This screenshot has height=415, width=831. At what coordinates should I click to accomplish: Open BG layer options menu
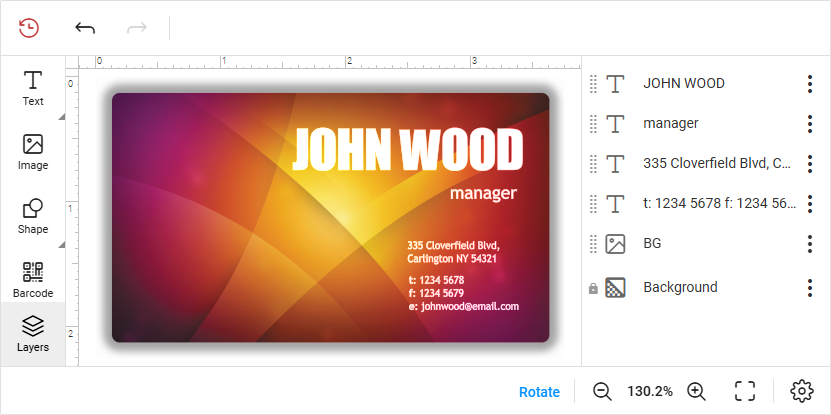810,244
